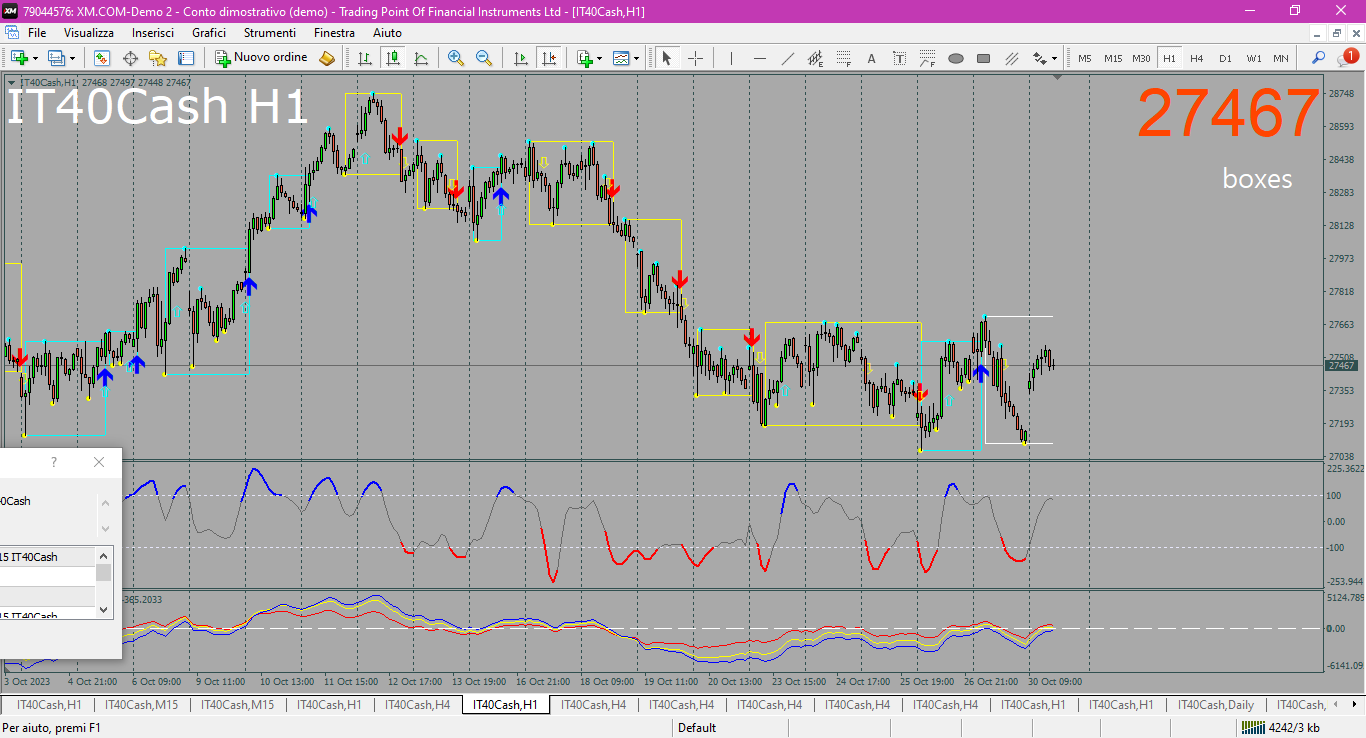Screen dimensions: 1366x738
Task: Set timeframe to H4
Action: (x=1196, y=58)
